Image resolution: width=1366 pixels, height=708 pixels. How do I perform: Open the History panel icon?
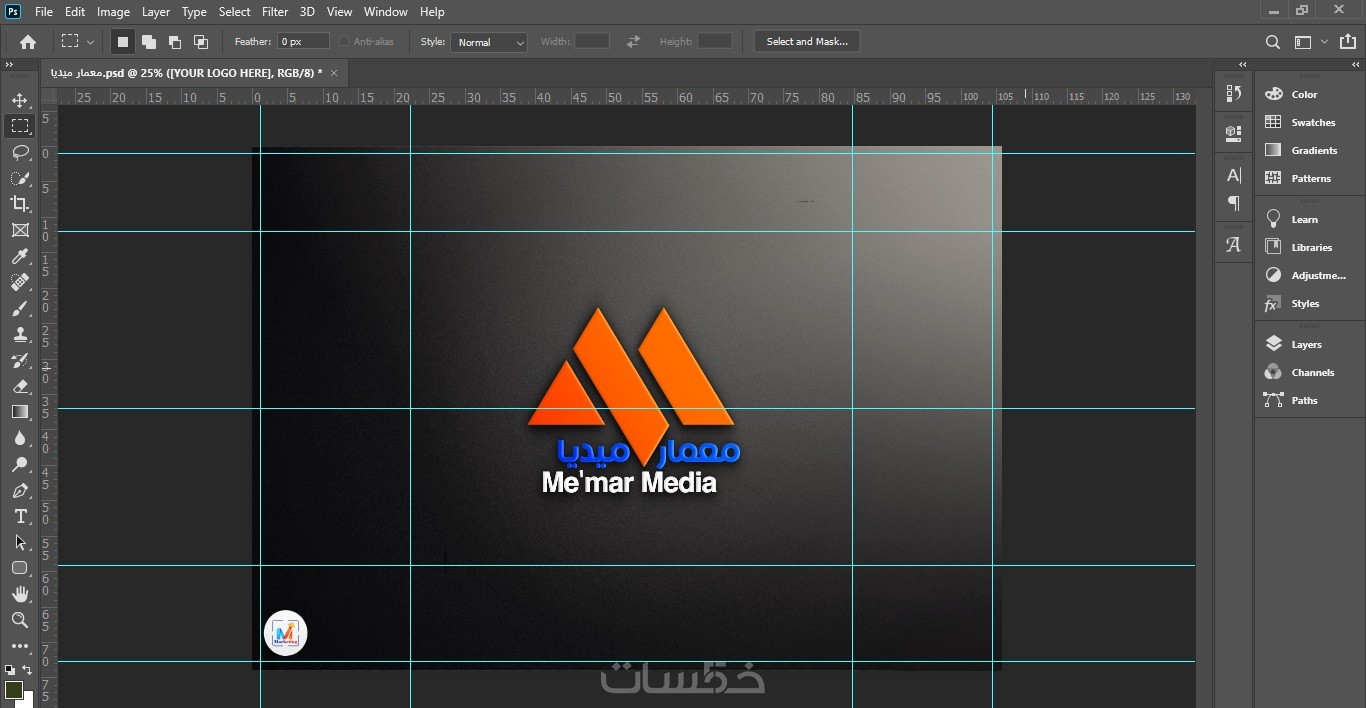[x=1234, y=94]
